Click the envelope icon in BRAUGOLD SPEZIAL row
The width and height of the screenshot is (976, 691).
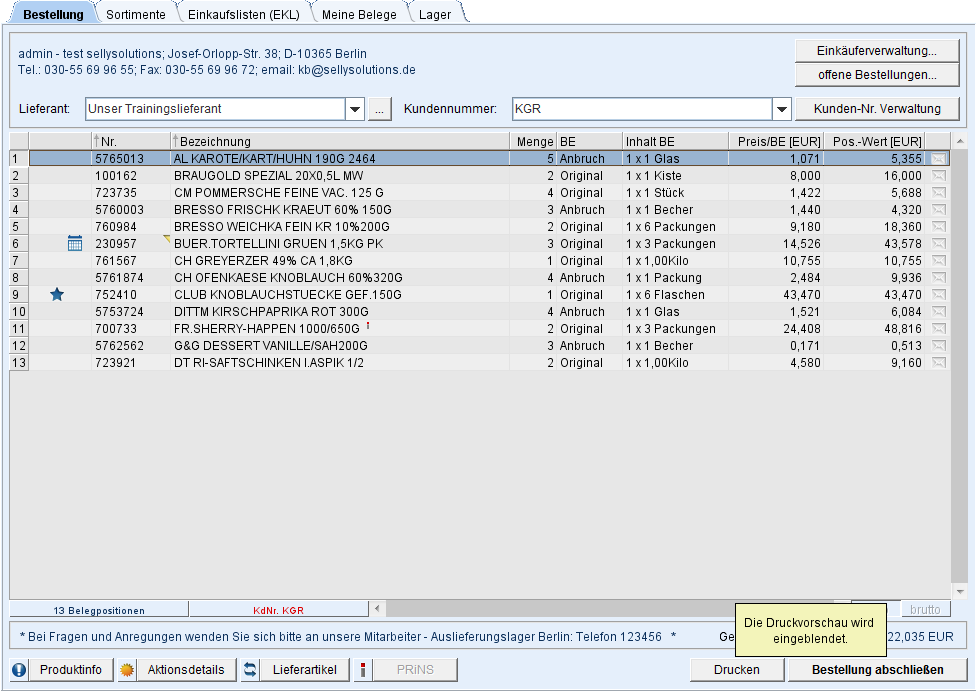tap(938, 175)
